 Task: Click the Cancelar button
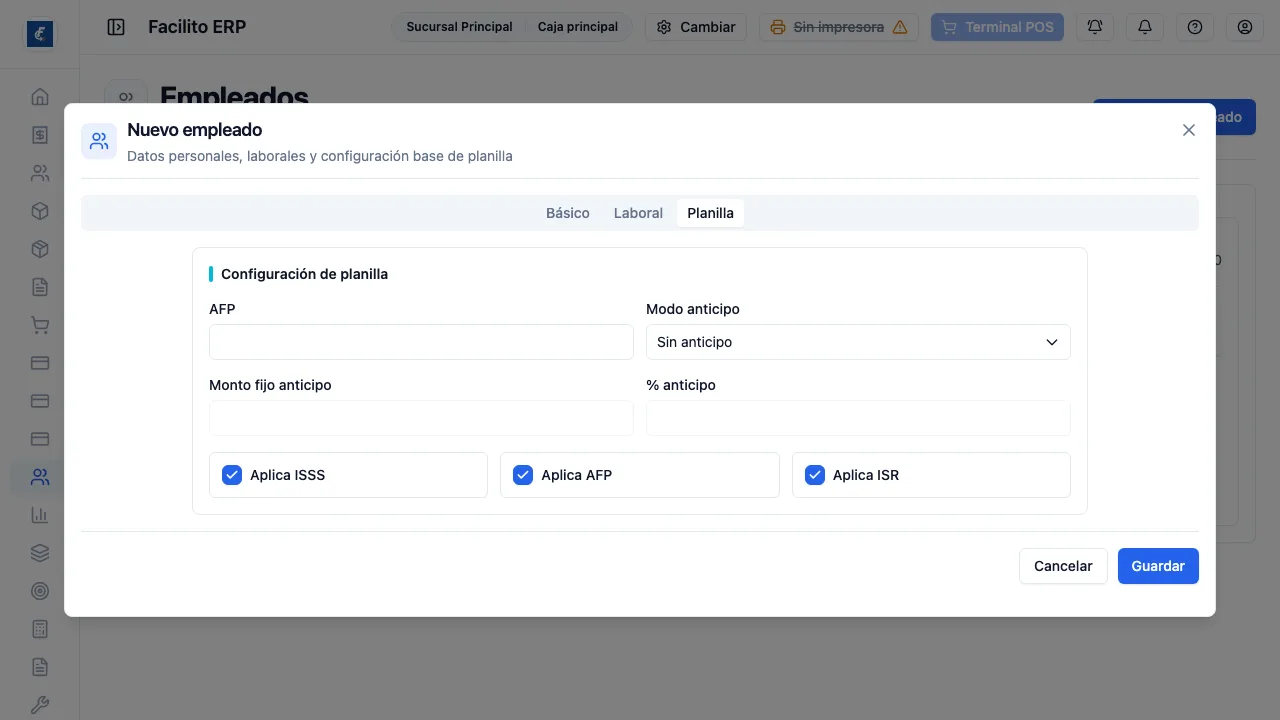tap(1063, 566)
